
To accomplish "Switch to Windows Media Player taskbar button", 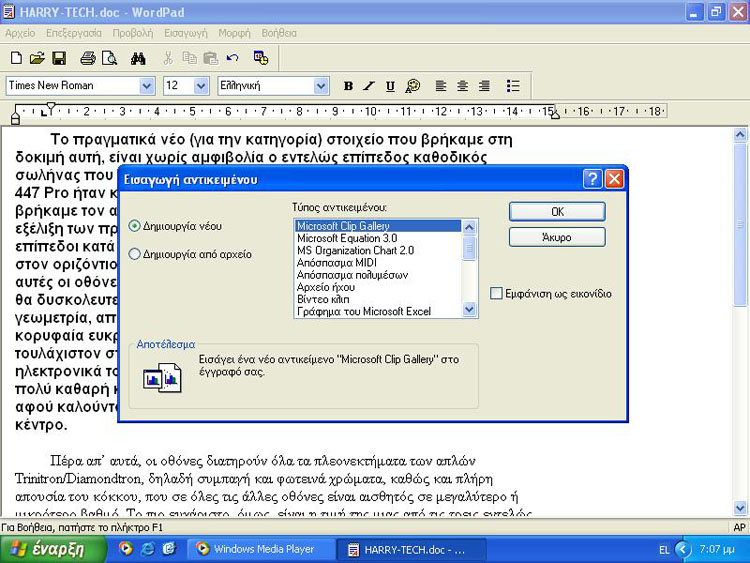I will [x=261, y=549].
